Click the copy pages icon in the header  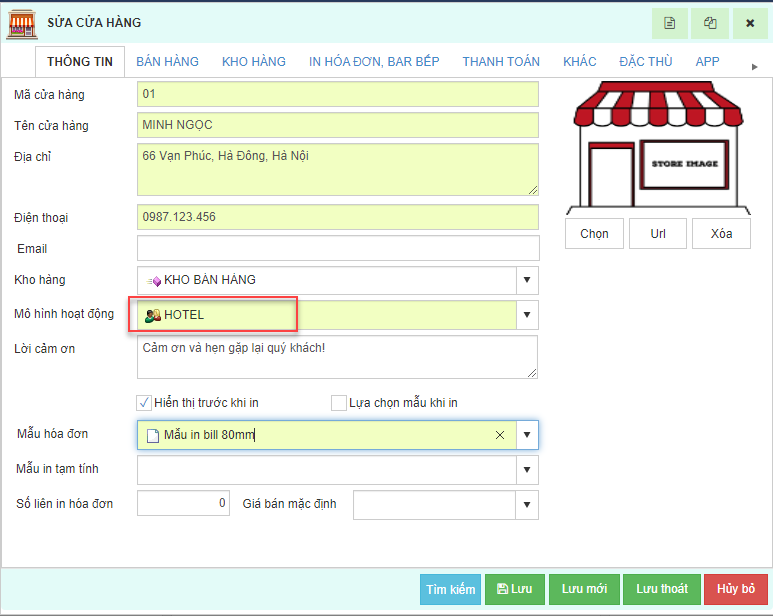[x=710, y=23]
